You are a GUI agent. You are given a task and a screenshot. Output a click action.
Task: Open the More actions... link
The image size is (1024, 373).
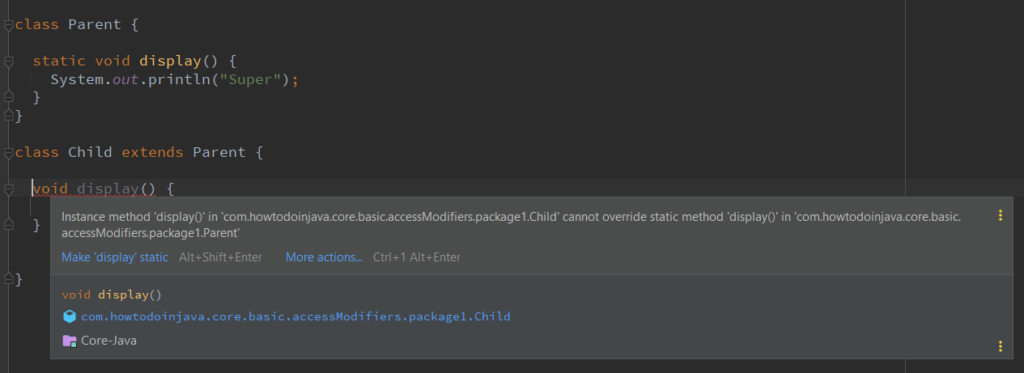coord(324,257)
